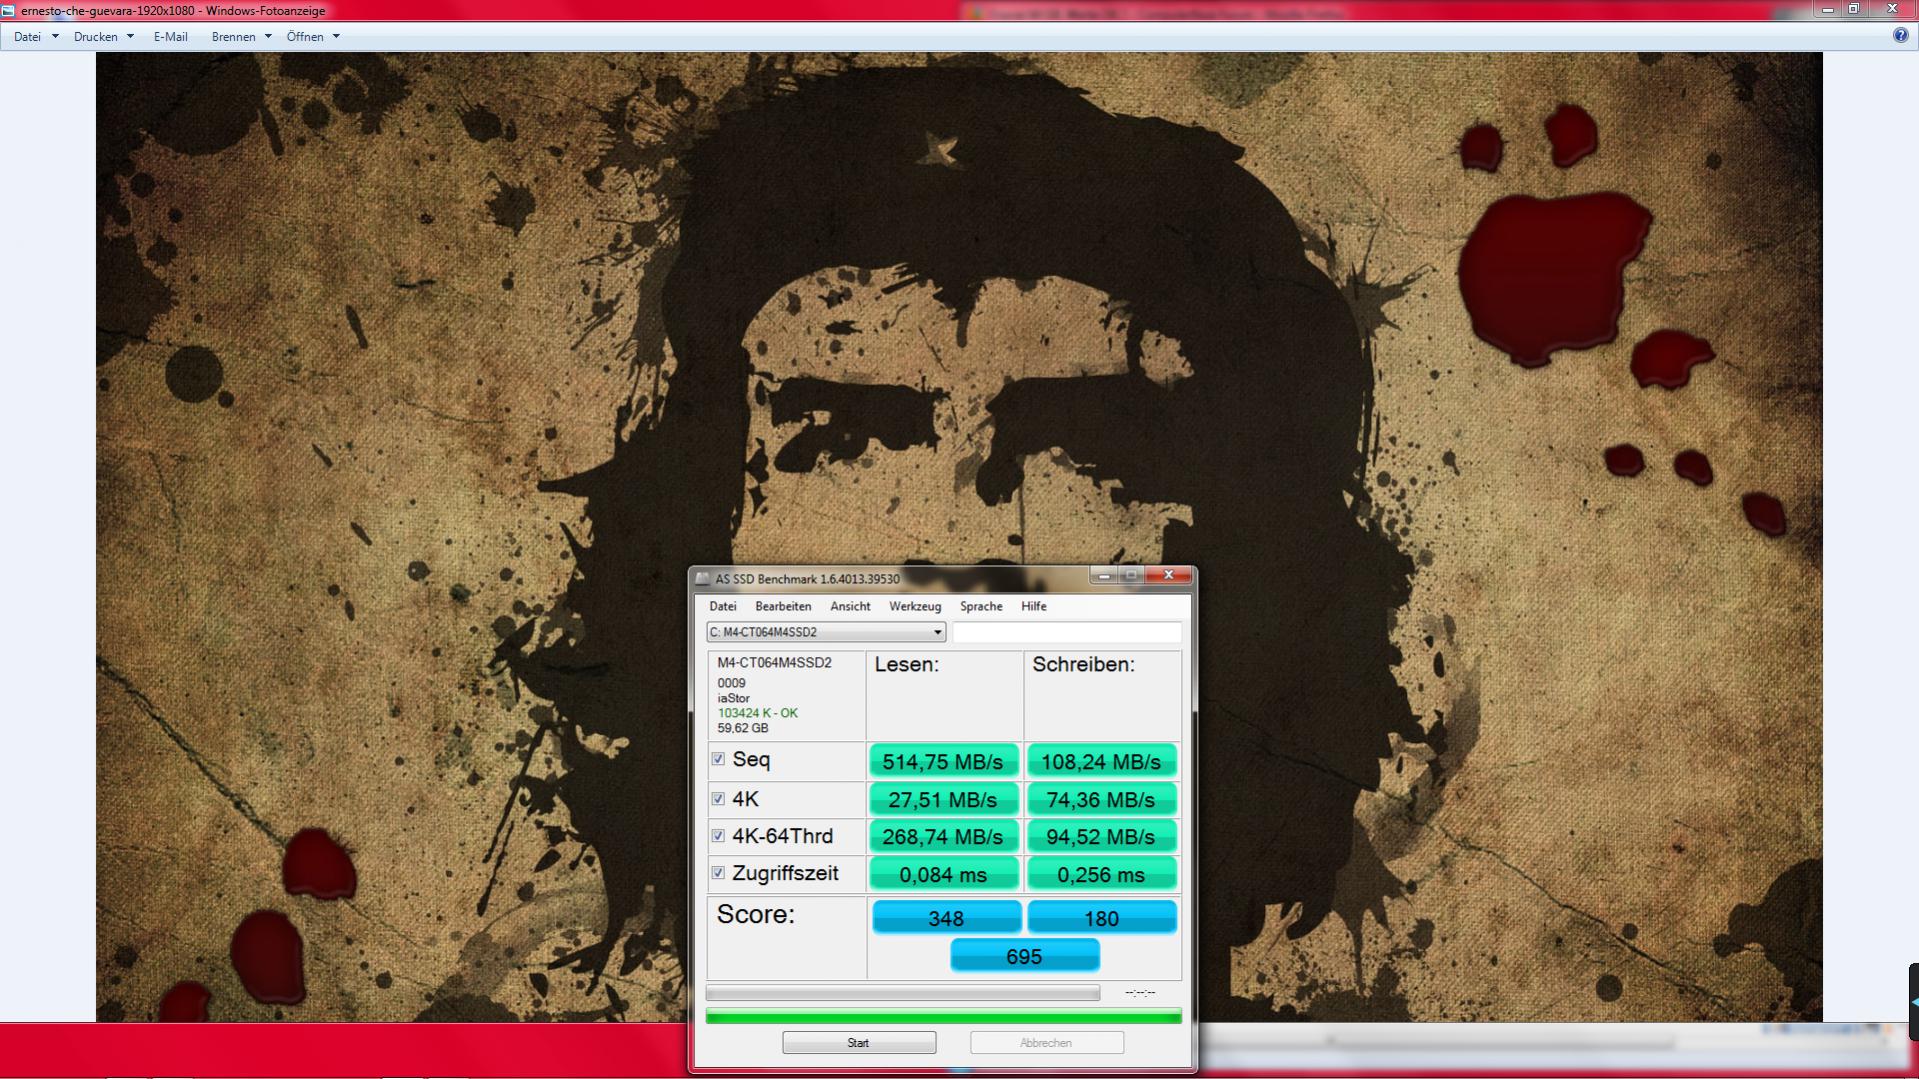Open the drive selection dropdown C: M4-CT064M4SSD2
The height and width of the screenshot is (1079, 1919).
(x=826, y=632)
